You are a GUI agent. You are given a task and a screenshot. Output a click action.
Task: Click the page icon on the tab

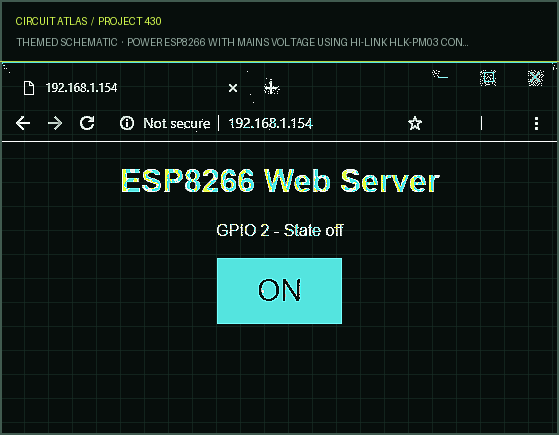(x=29, y=88)
